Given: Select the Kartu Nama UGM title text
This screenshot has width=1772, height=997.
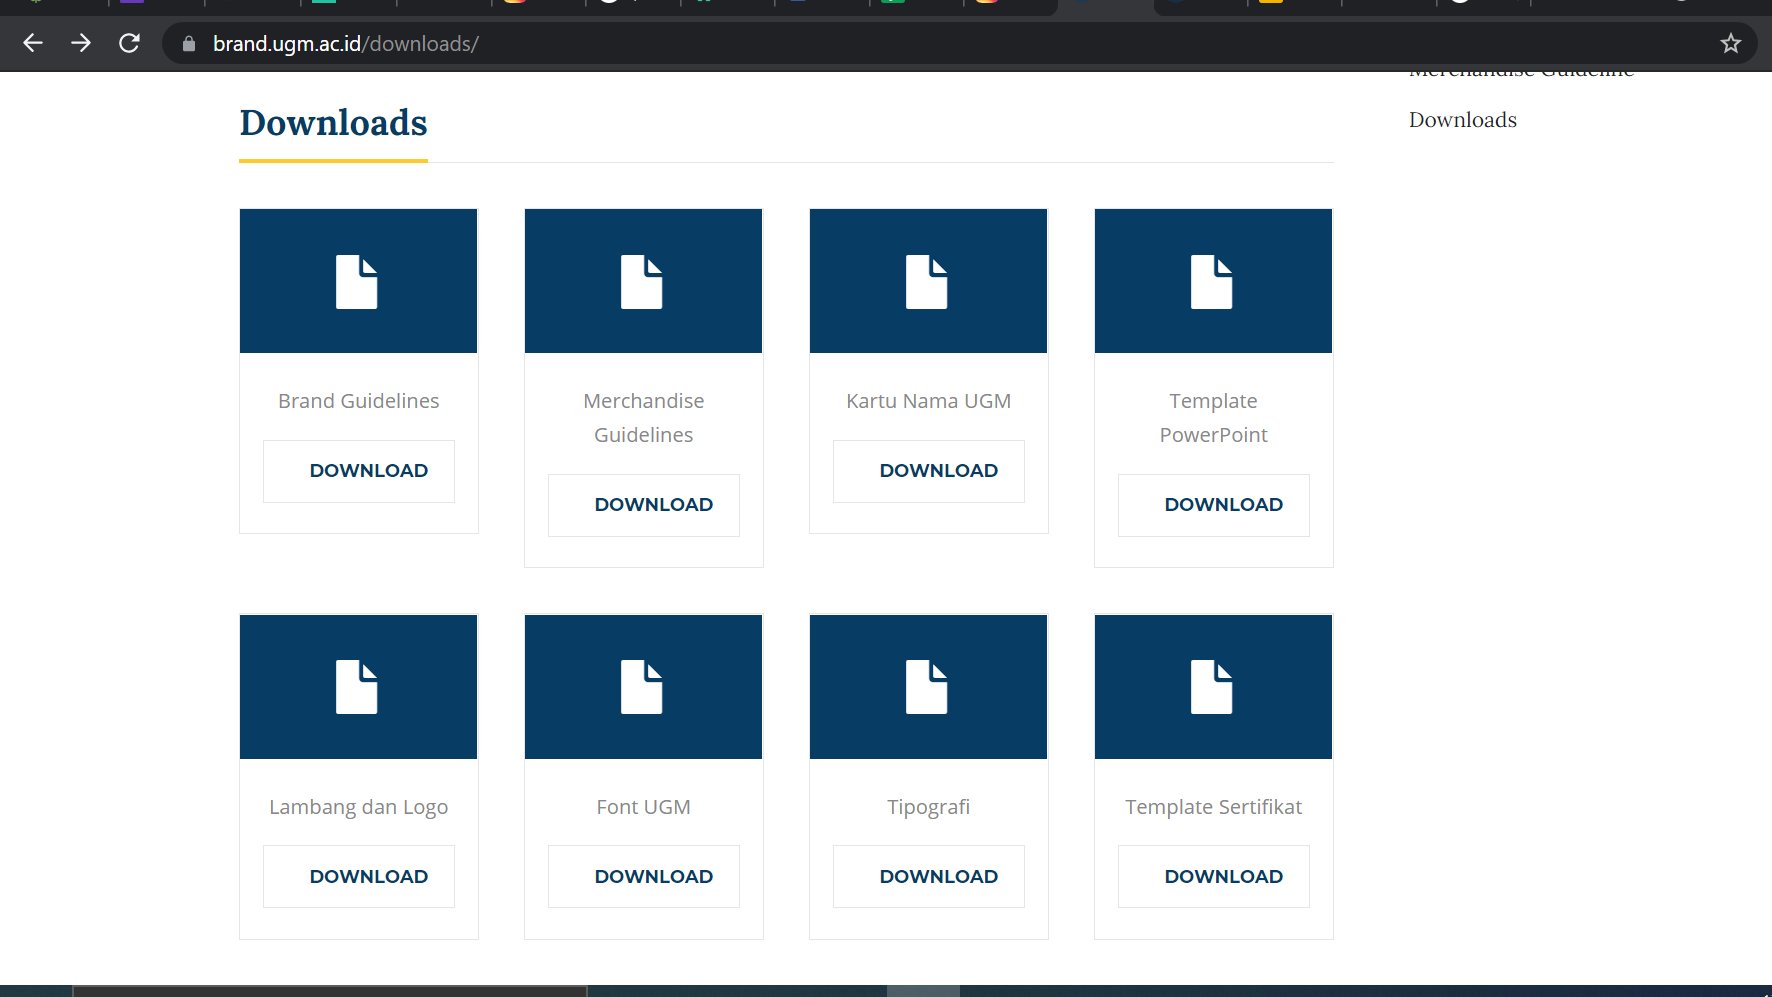Looking at the screenshot, I should [929, 401].
